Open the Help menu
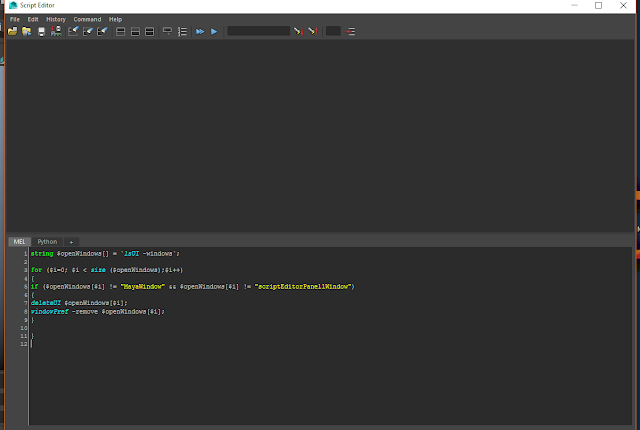Screen dimensions: 640x430 click(x=116, y=19)
